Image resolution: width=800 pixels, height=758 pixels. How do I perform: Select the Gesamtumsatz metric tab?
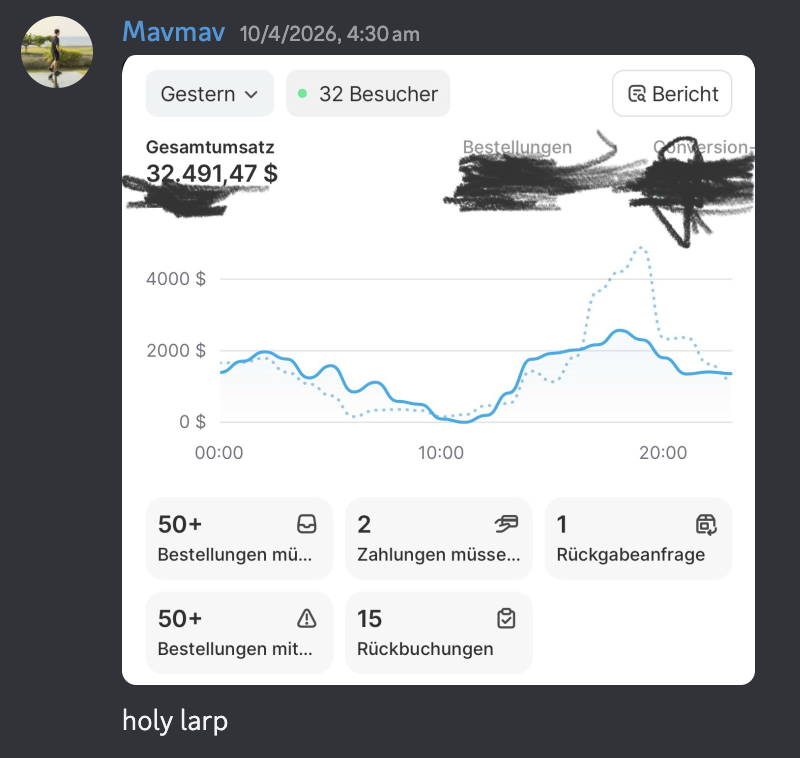(x=210, y=147)
